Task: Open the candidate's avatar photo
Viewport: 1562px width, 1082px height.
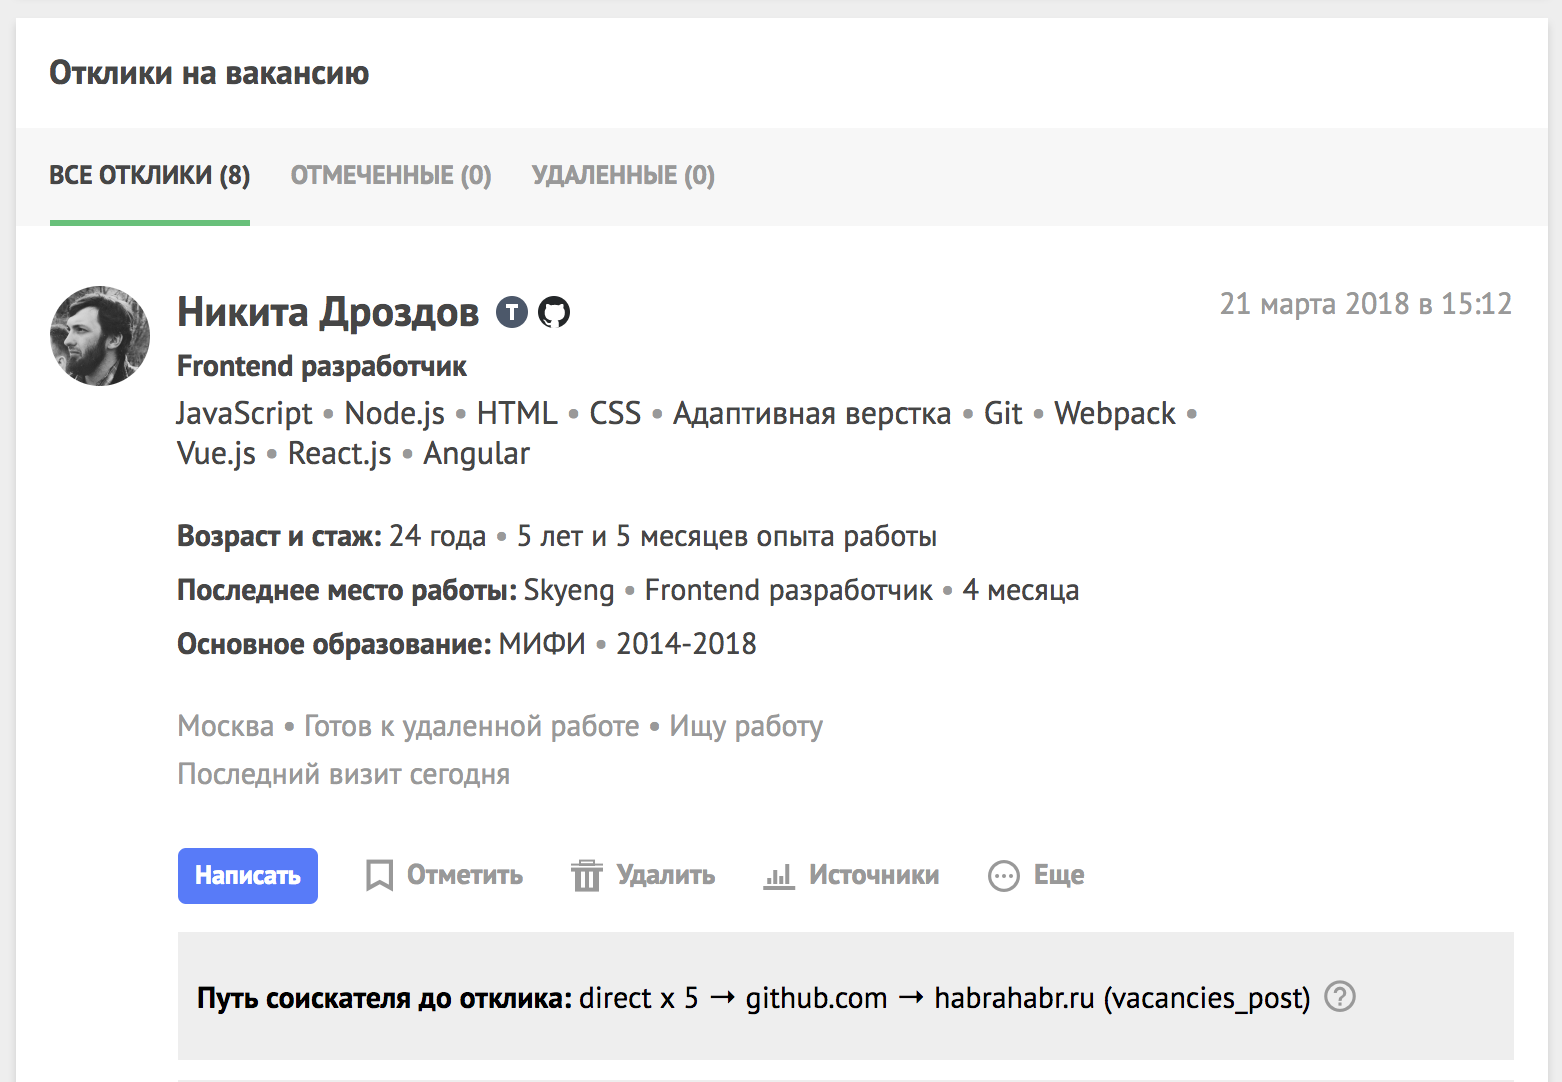Action: pos(100,336)
